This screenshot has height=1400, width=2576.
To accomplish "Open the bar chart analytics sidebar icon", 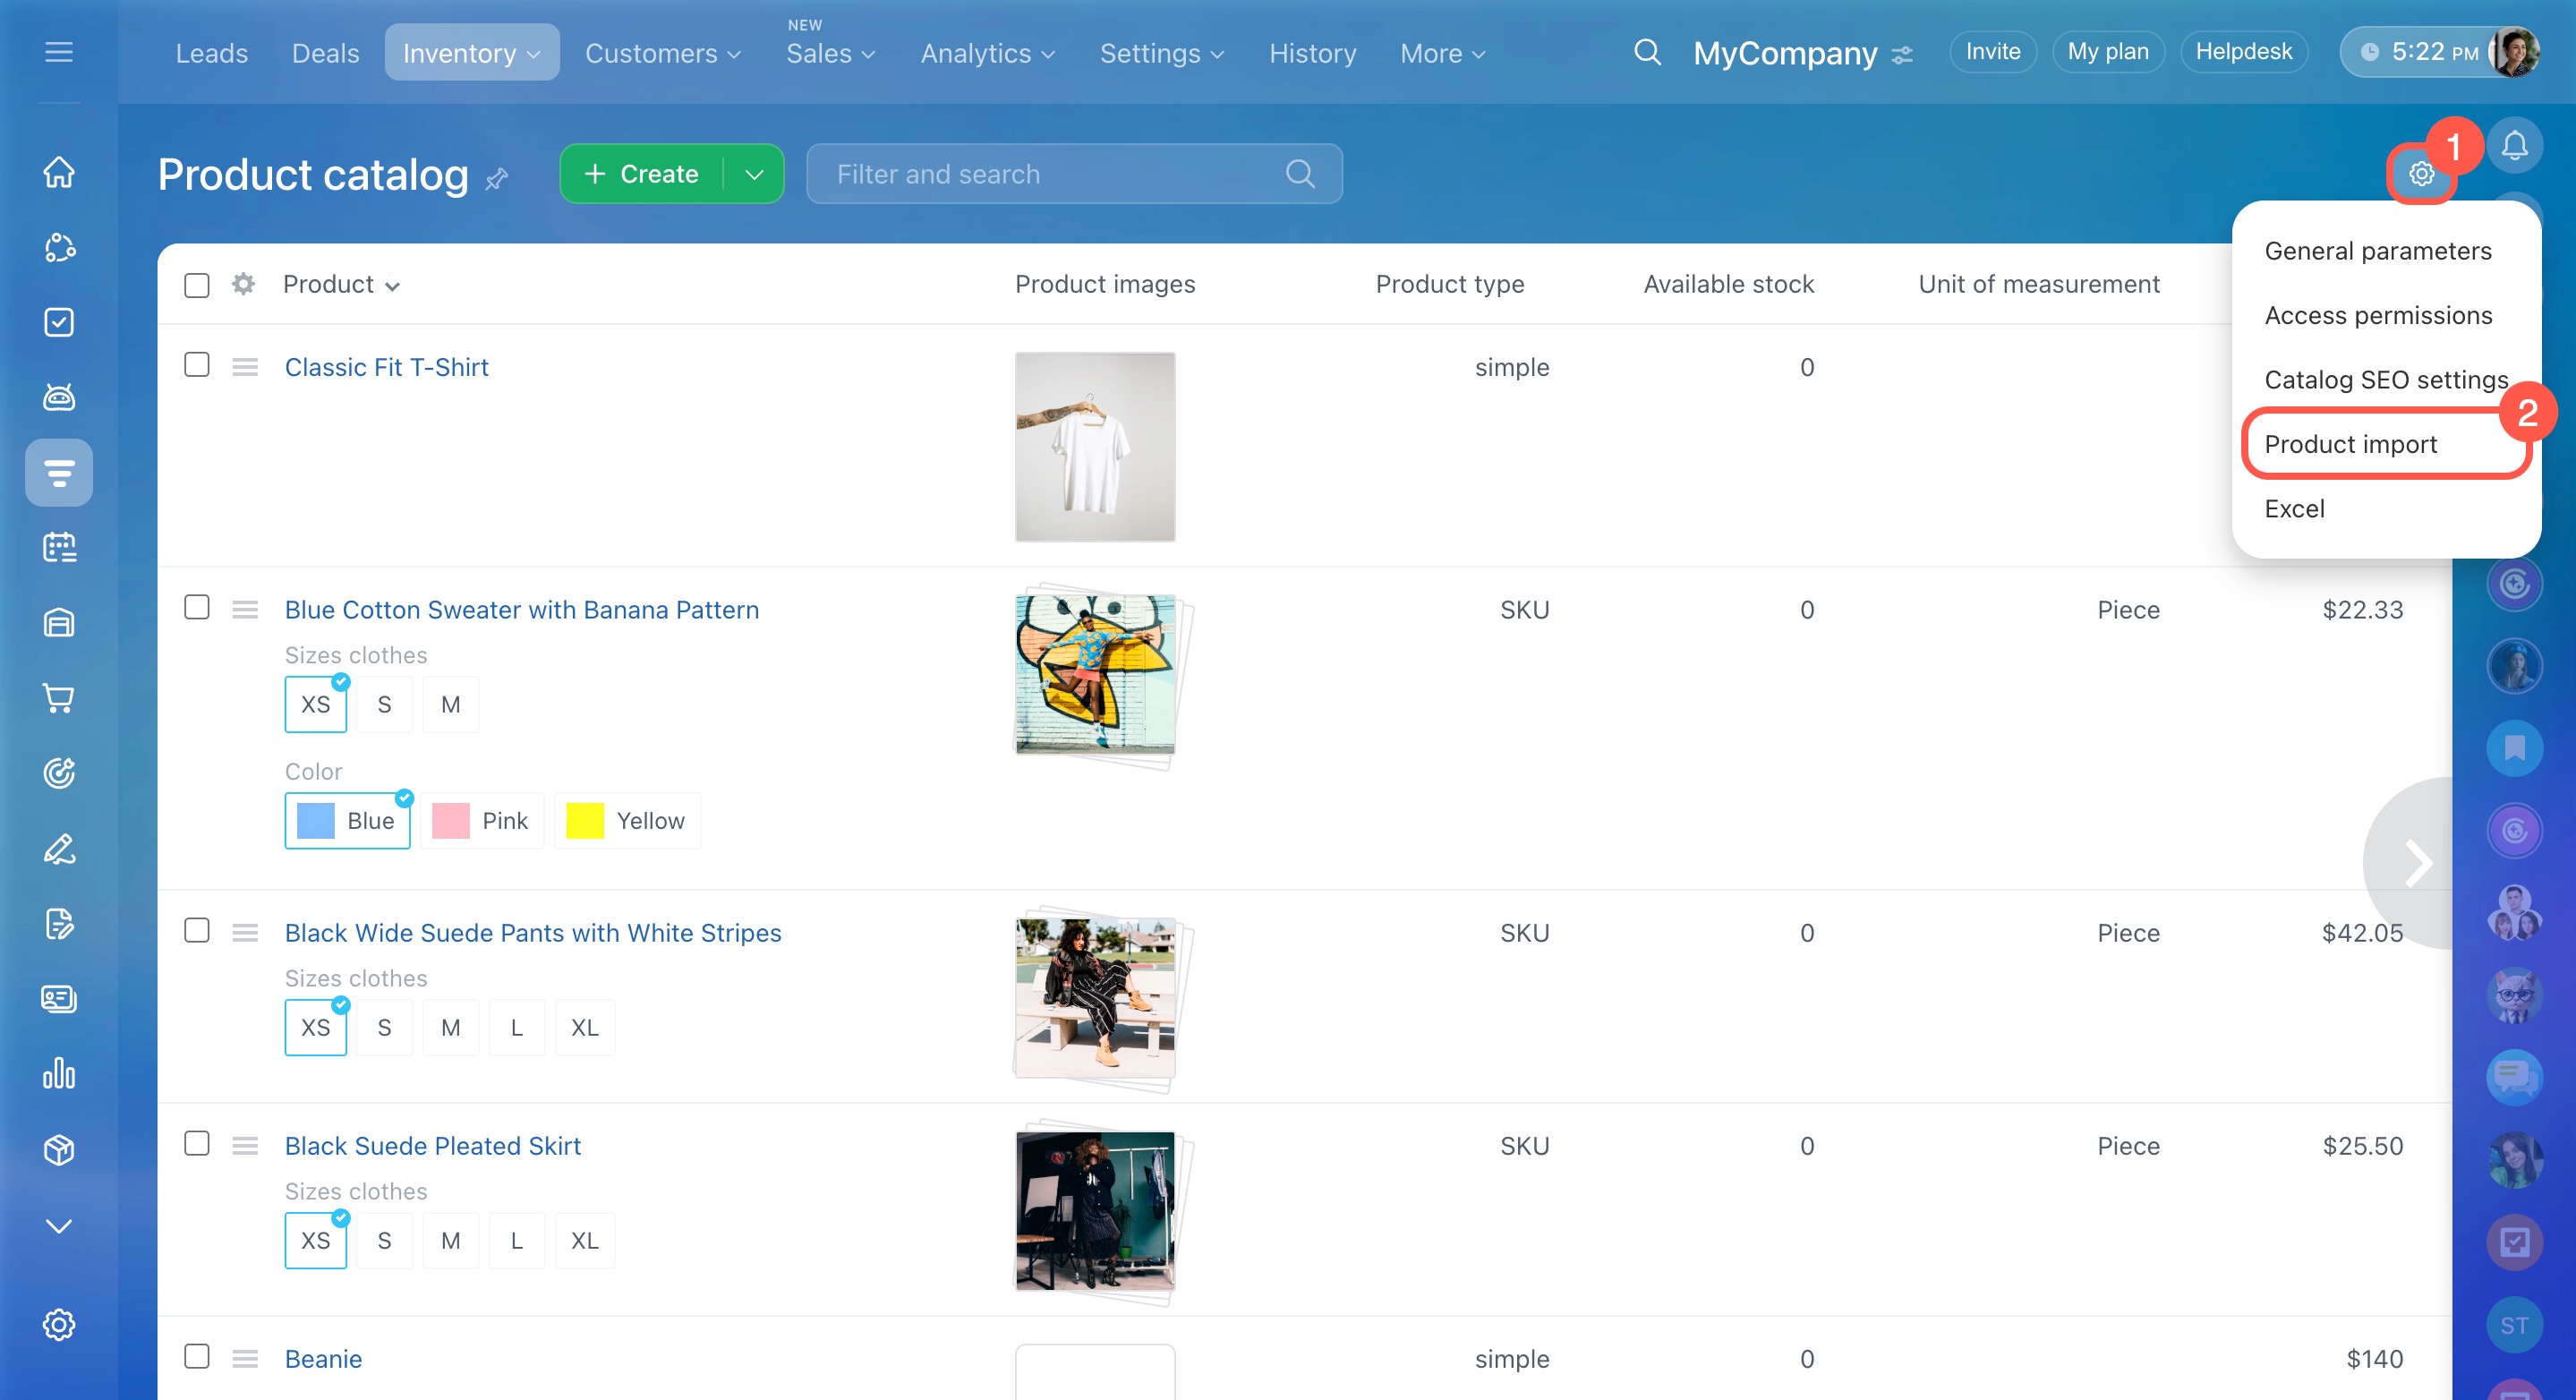I will click(59, 1074).
